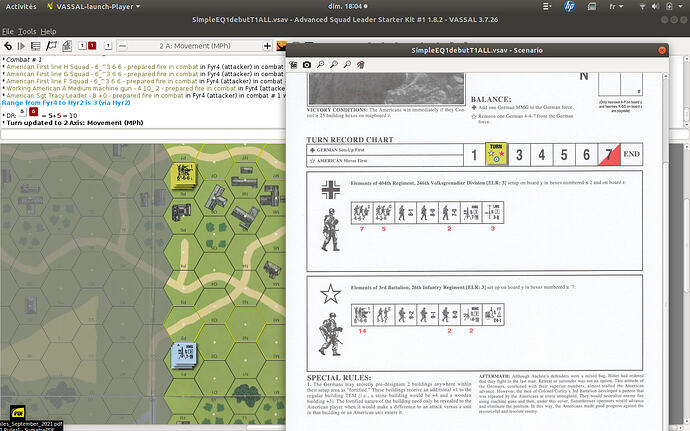This screenshot has width=690, height=431.
Task: Click the yellow TURN marker on turn 2
Action: pos(496,154)
